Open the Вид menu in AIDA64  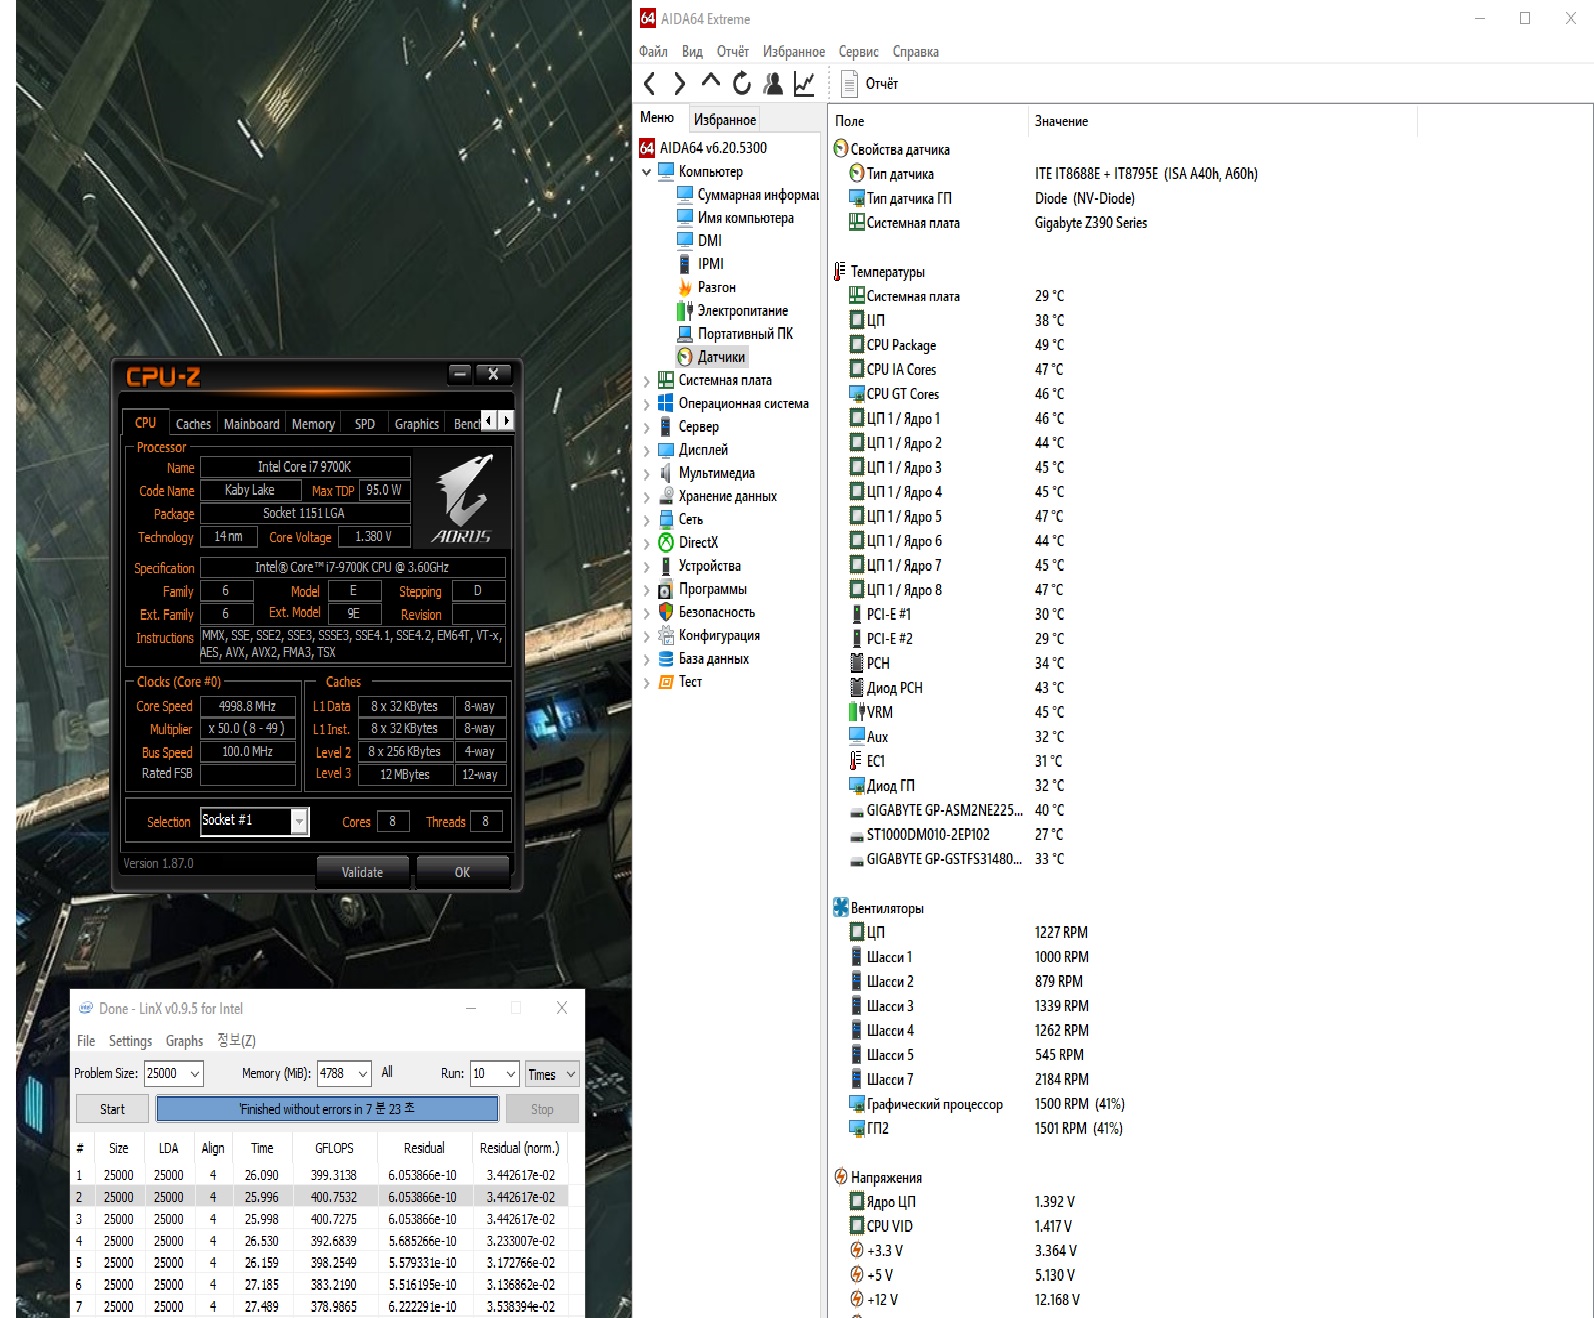[692, 52]
